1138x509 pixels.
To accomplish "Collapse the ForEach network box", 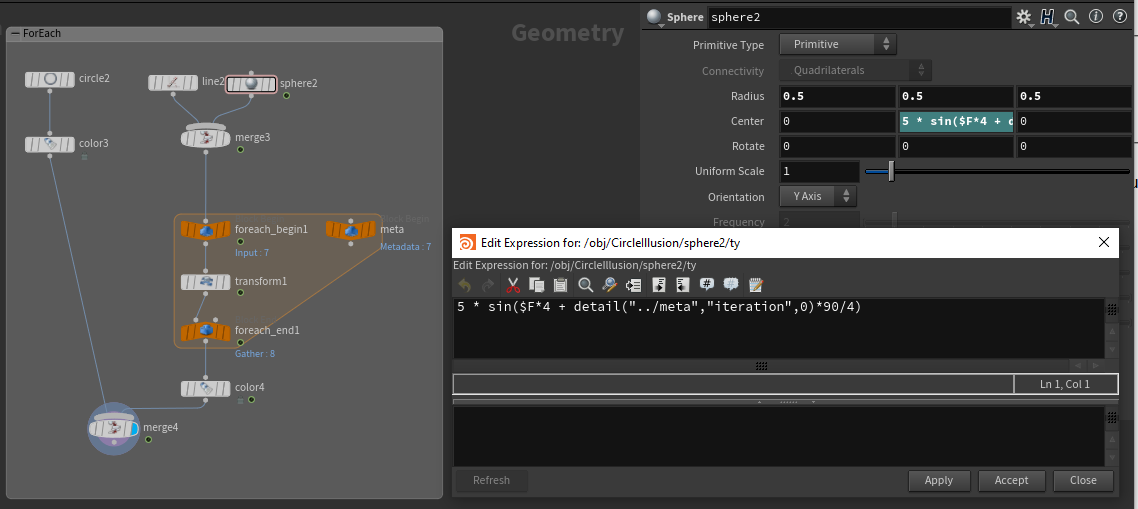I will pyautogui.click(x=14, y=33).
